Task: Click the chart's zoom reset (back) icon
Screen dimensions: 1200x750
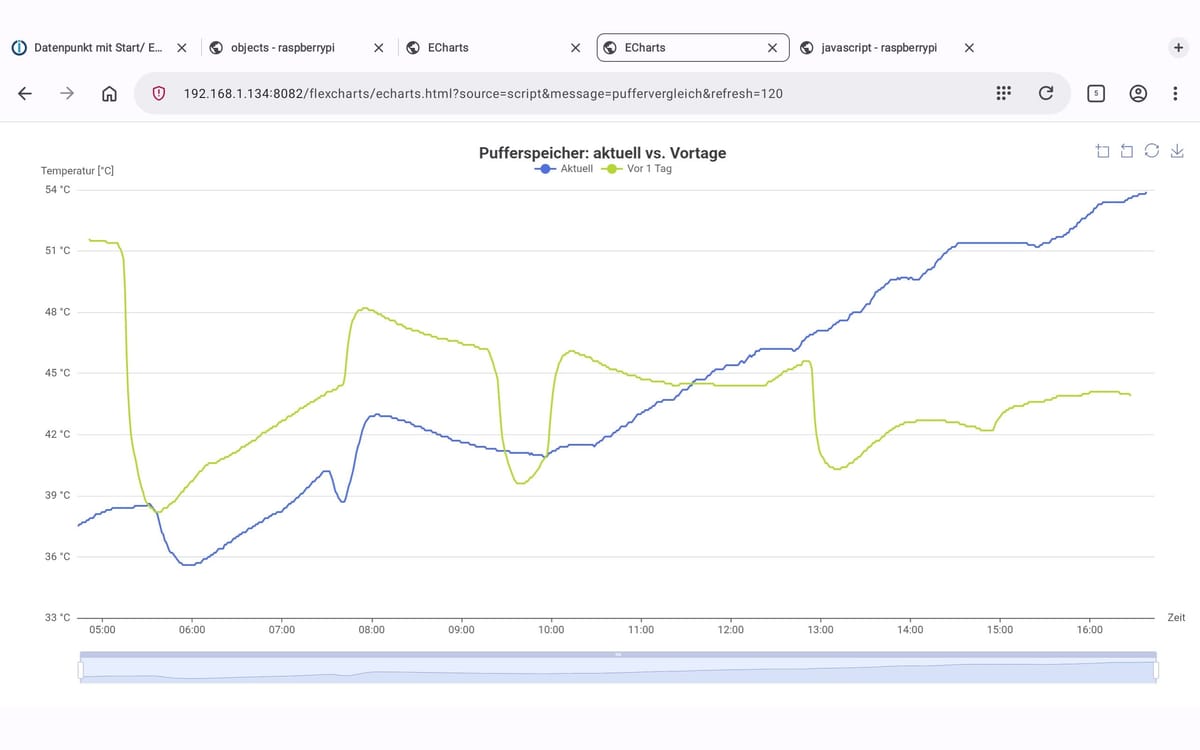Action: tap(1127, 151)
